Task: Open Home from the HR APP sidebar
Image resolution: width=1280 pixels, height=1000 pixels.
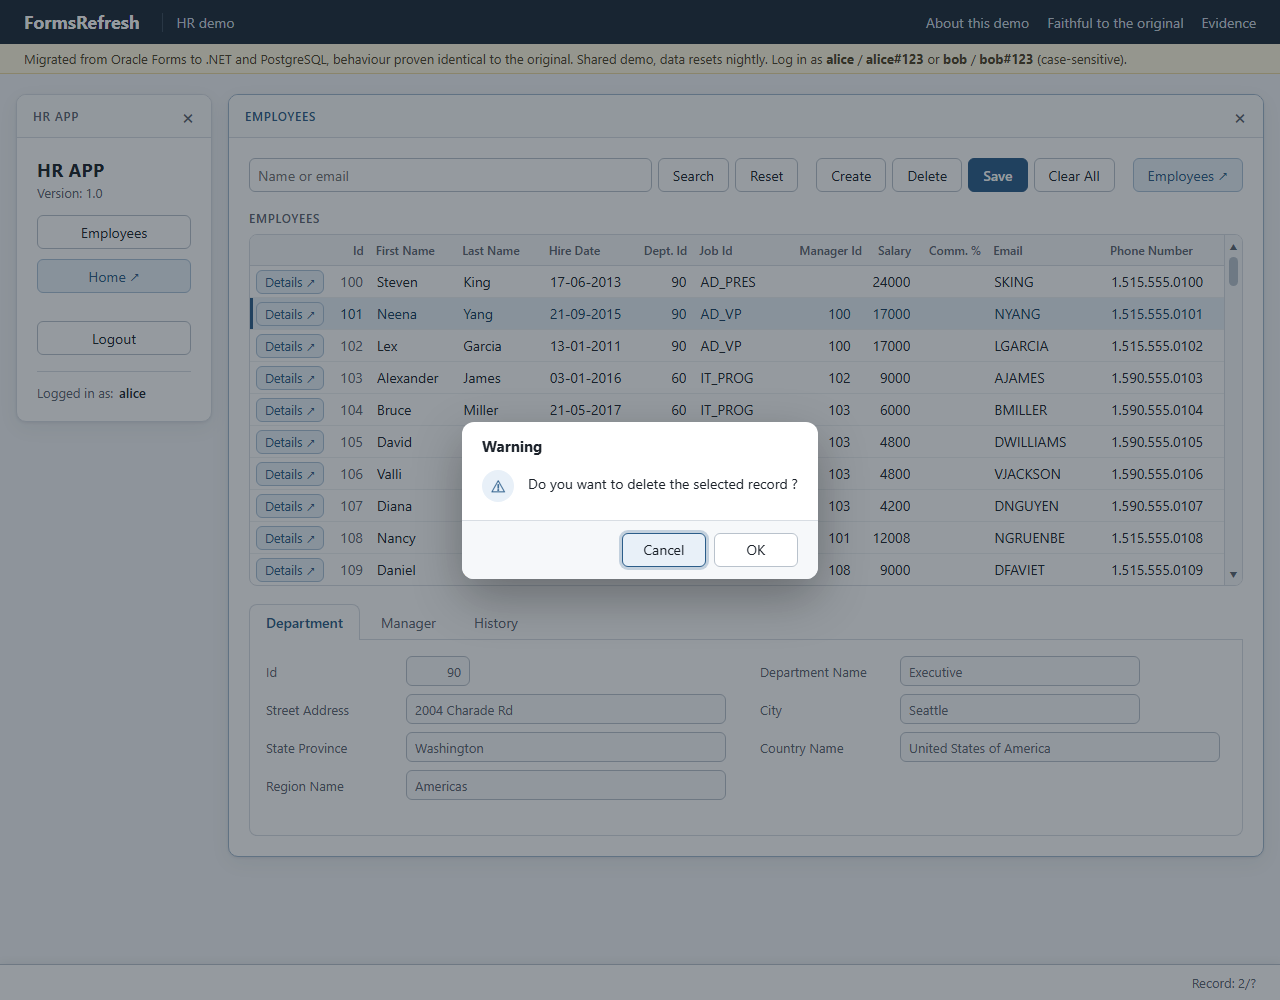Action: point(114,277)
